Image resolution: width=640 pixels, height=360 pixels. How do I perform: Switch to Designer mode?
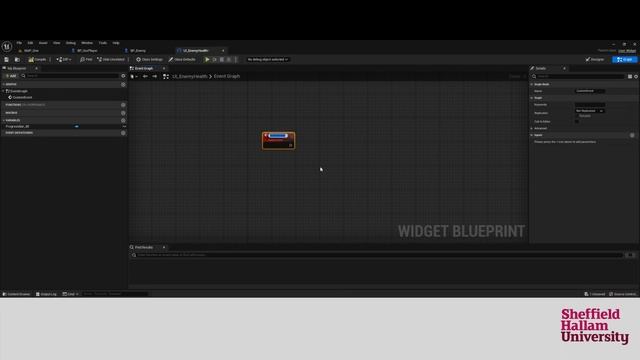[x=595, y=60]
